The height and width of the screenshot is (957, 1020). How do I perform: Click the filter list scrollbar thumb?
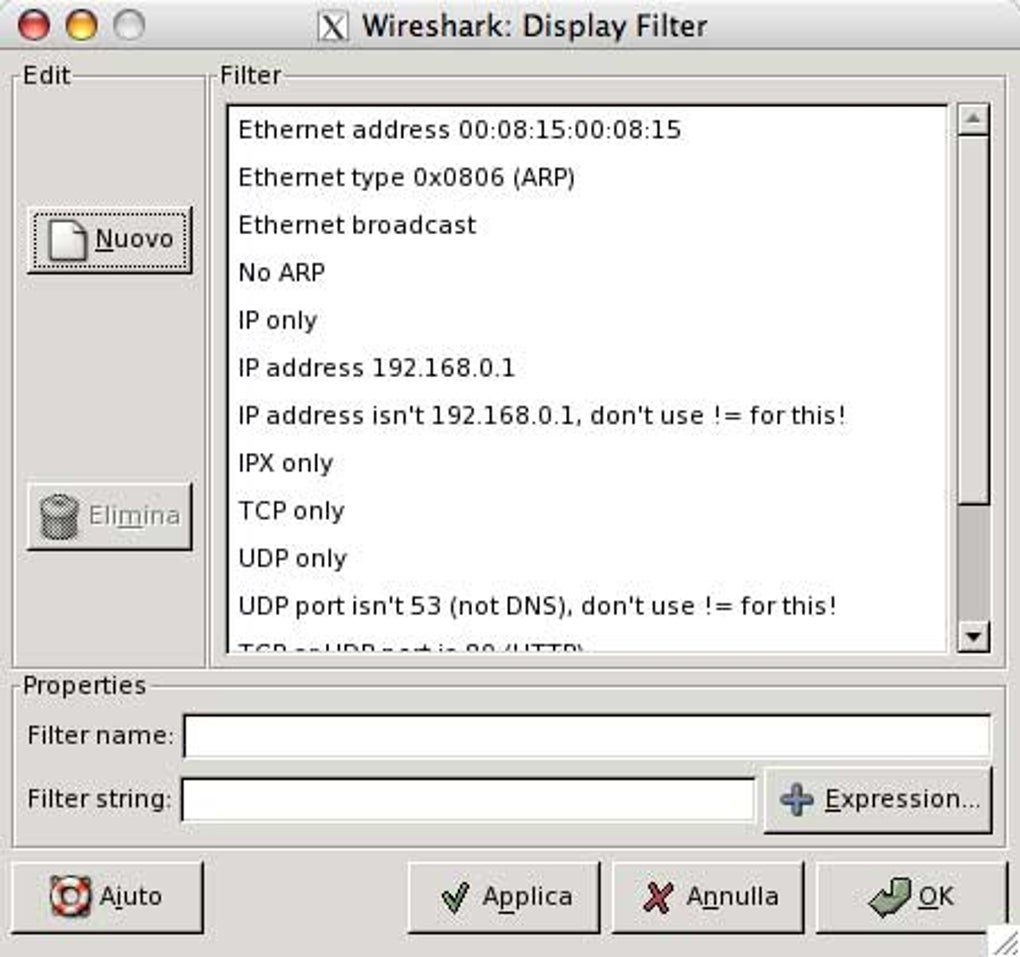pos(973,319)
